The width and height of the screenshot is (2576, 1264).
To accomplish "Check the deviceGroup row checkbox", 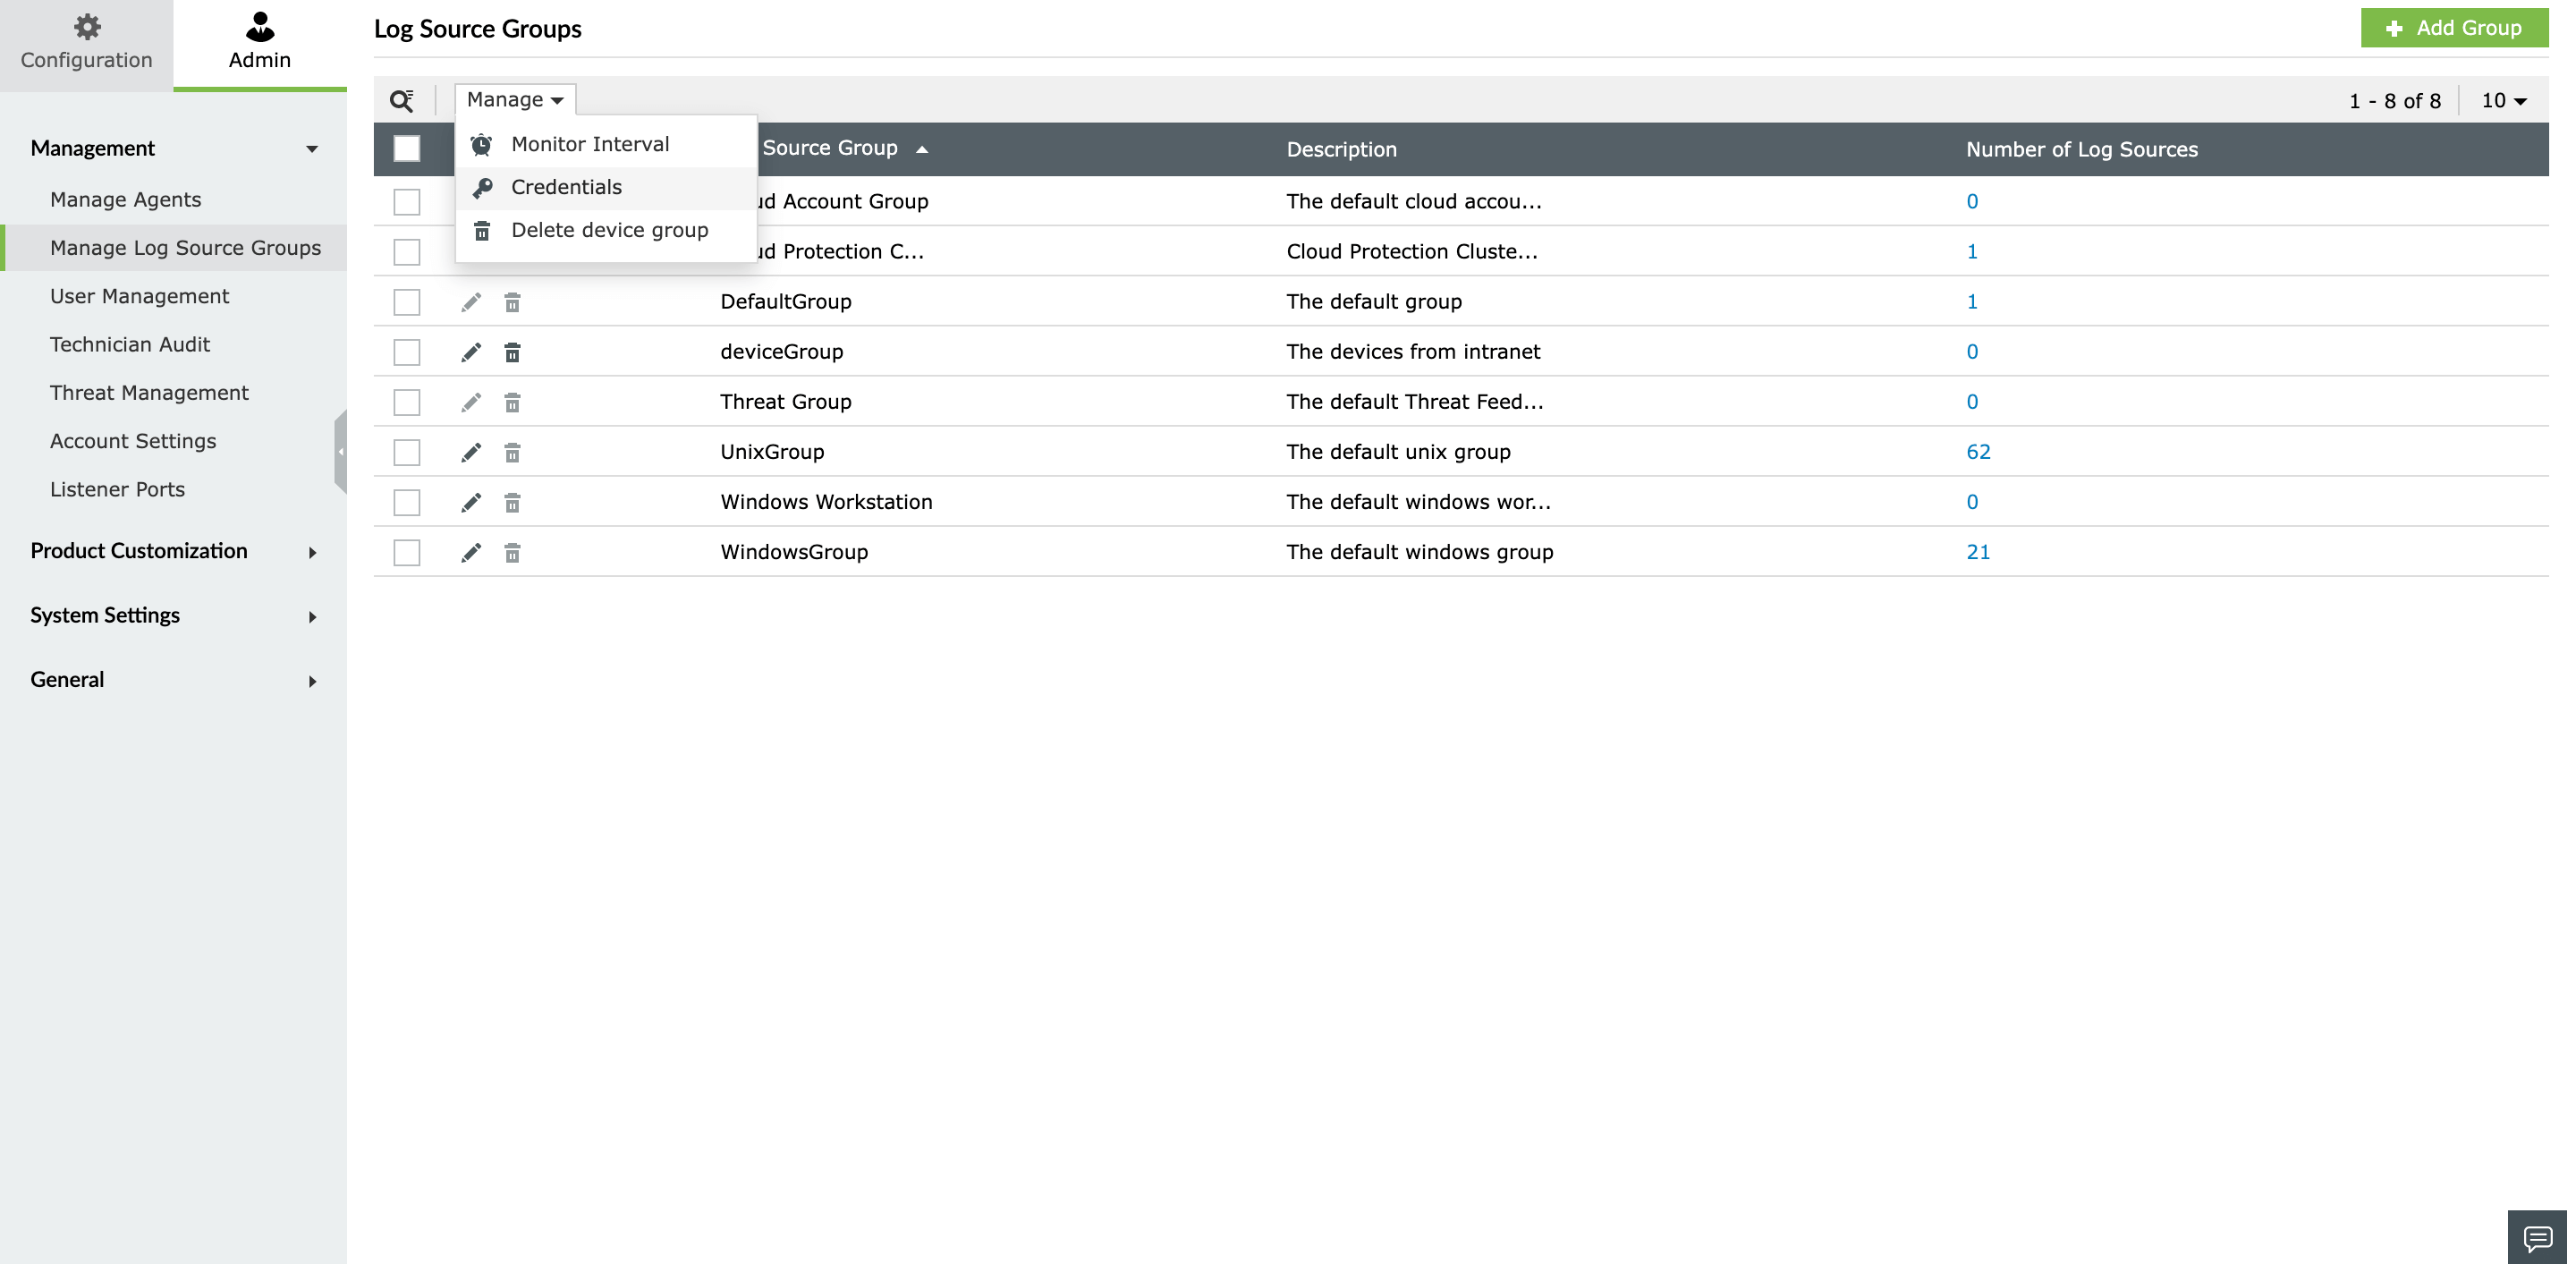I will (x=407, y=352).
